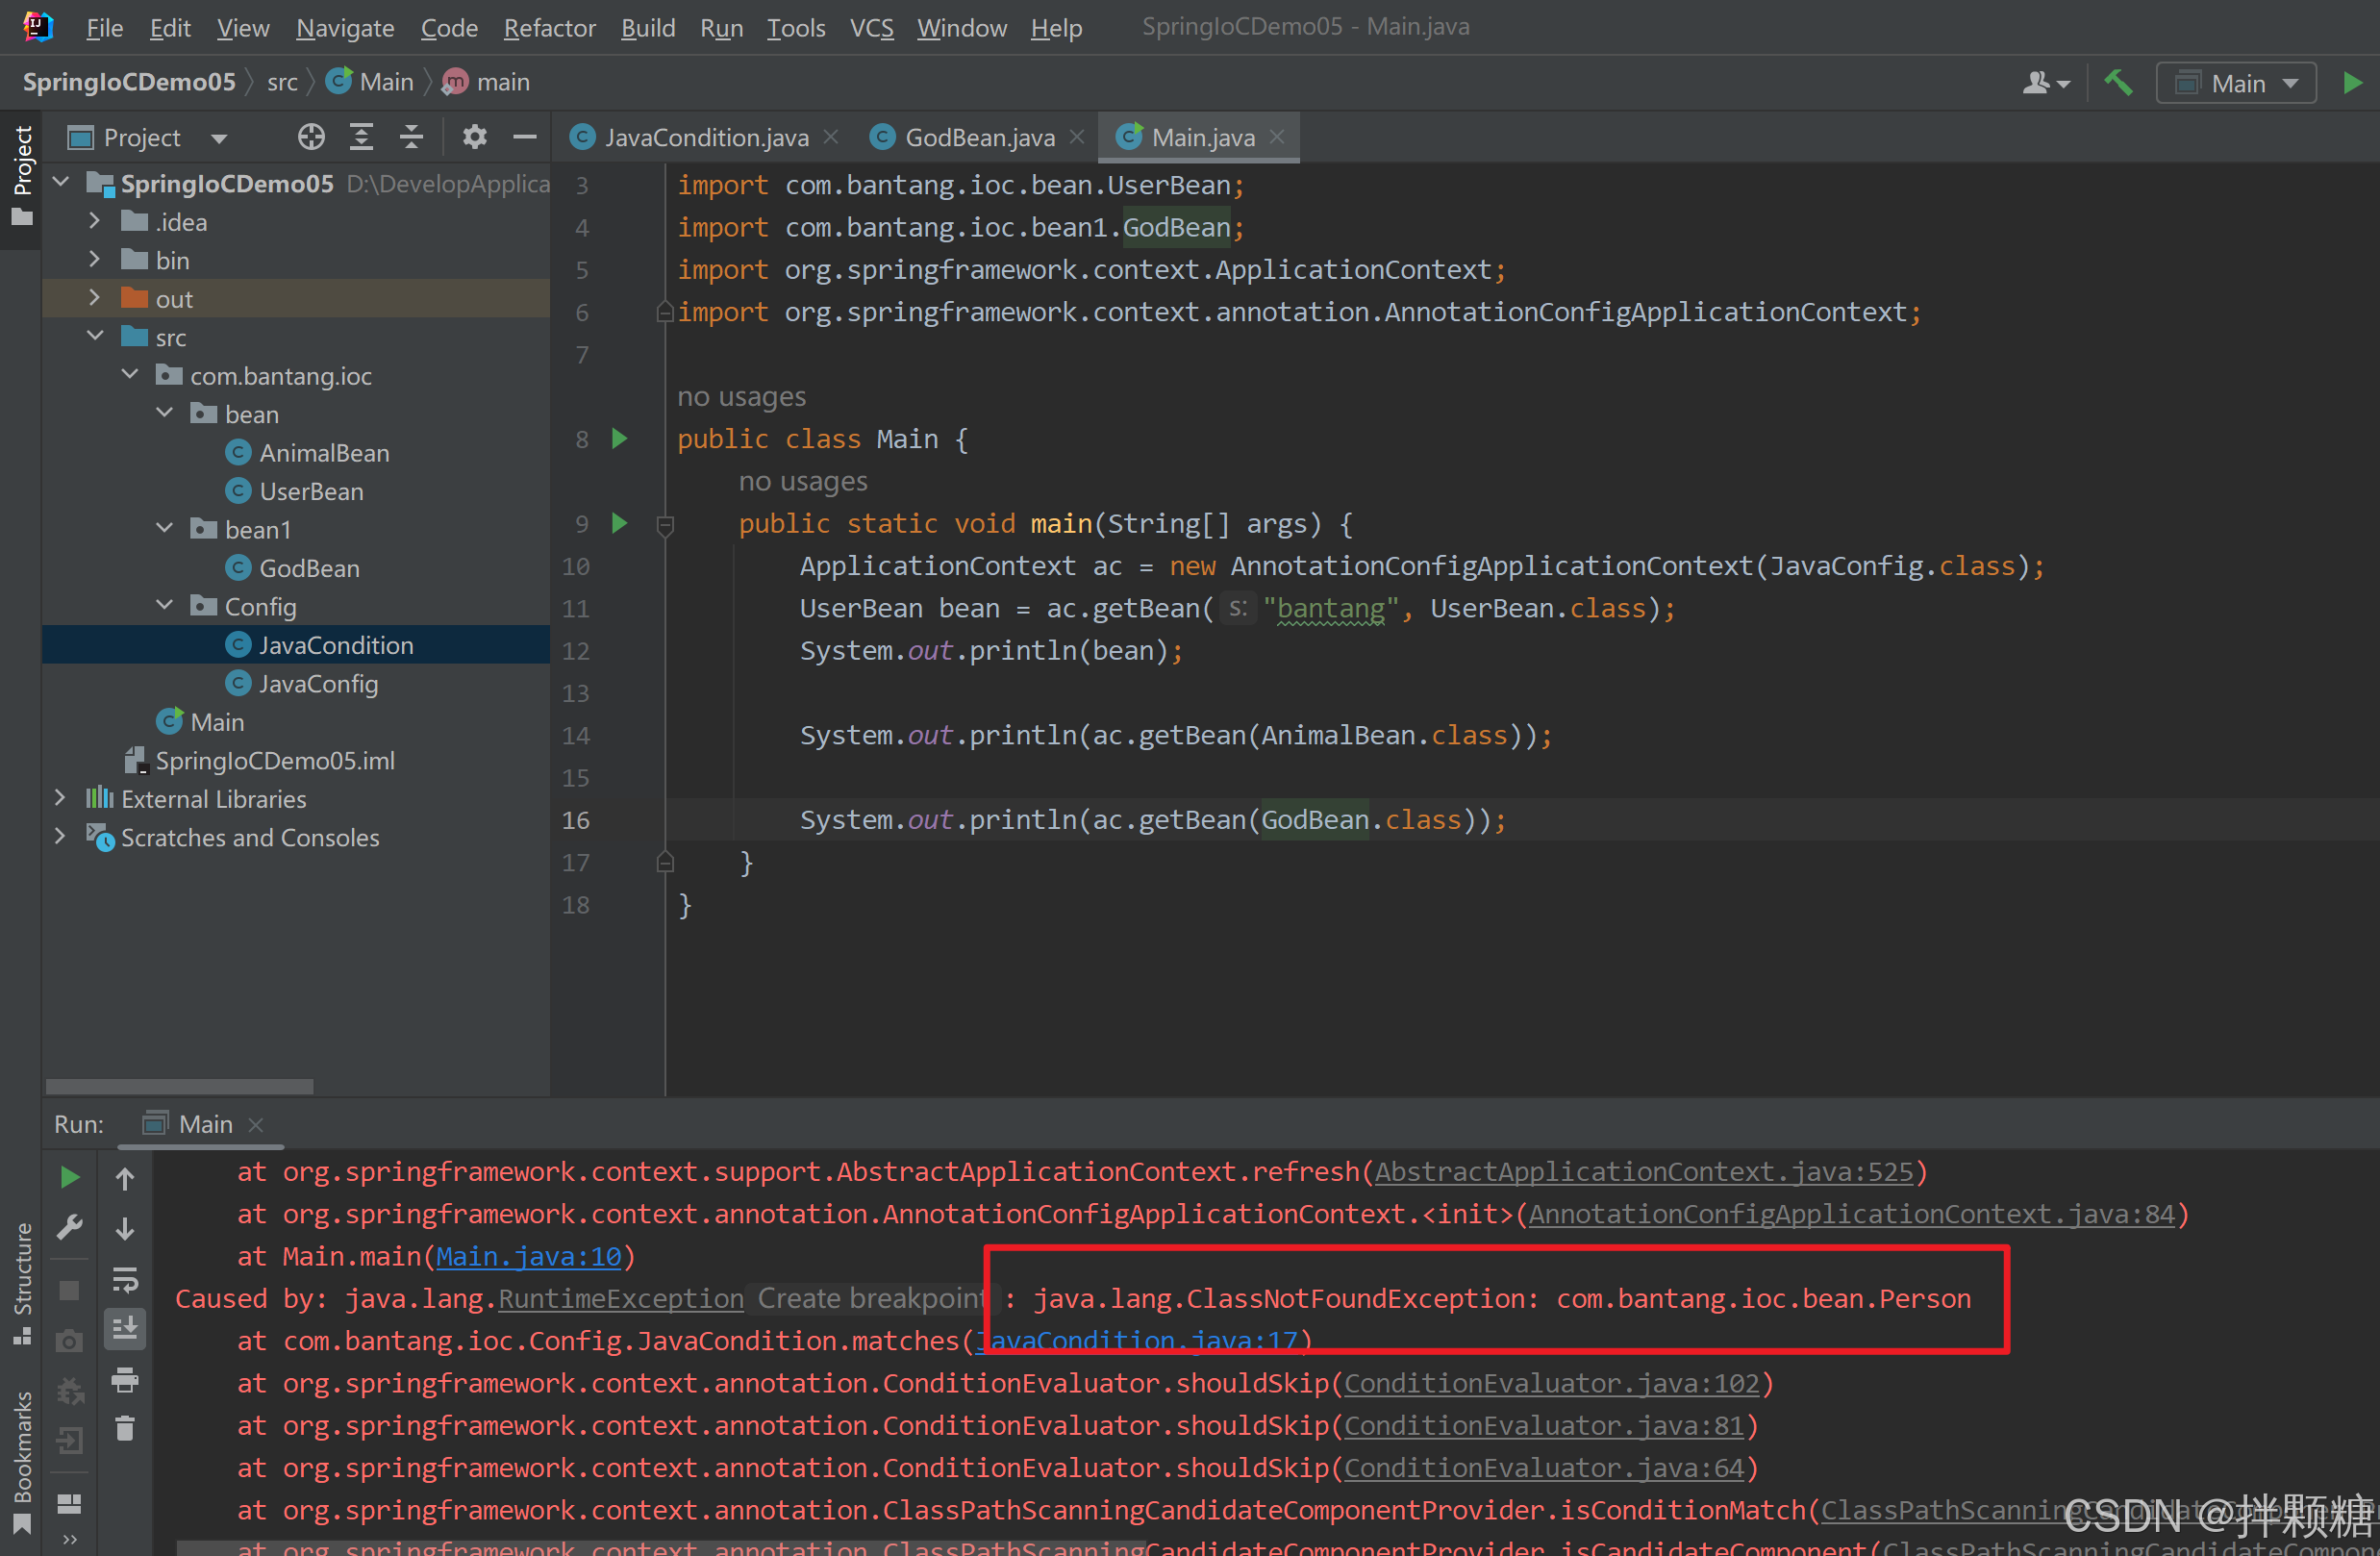The width and height of the screenshot is (2380, 1556).
Task: Click Expand All icon in Project panel
Action: point(361,137)
